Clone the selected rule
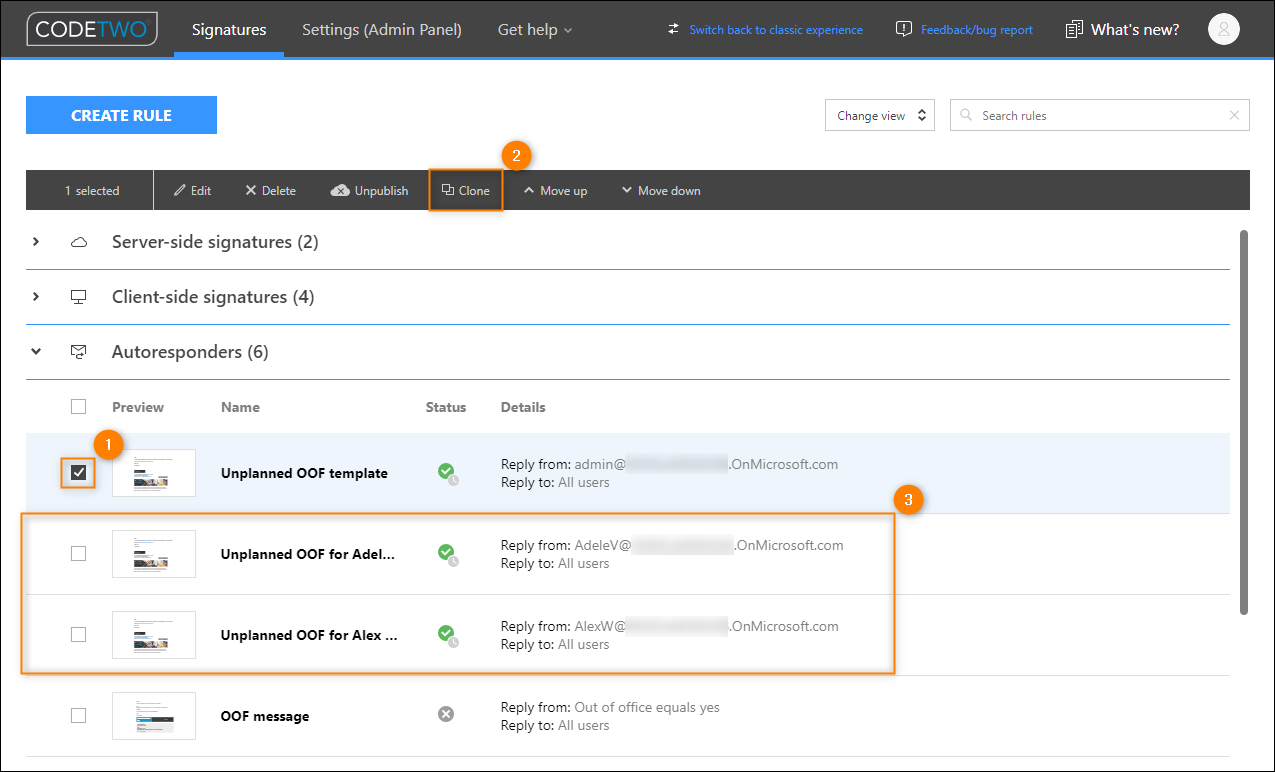This screenshot has width=1275, height=772. click(x=466, y=190)
